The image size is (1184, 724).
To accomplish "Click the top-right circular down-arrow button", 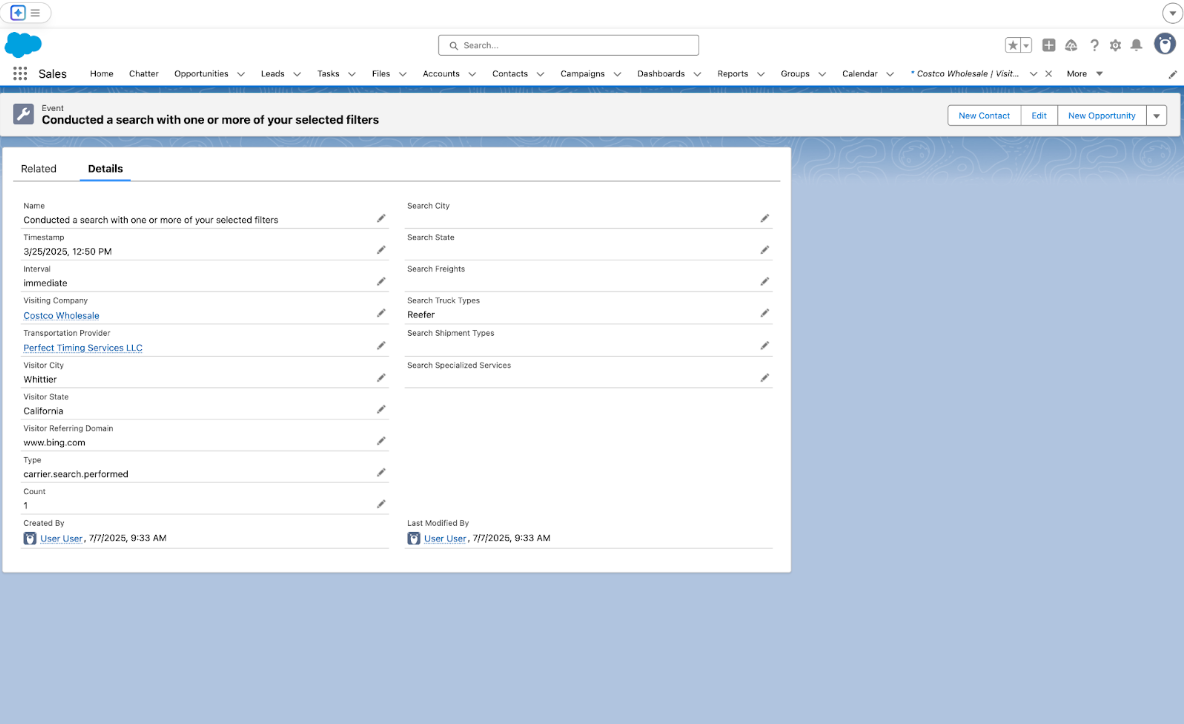I will point(1172,13).
